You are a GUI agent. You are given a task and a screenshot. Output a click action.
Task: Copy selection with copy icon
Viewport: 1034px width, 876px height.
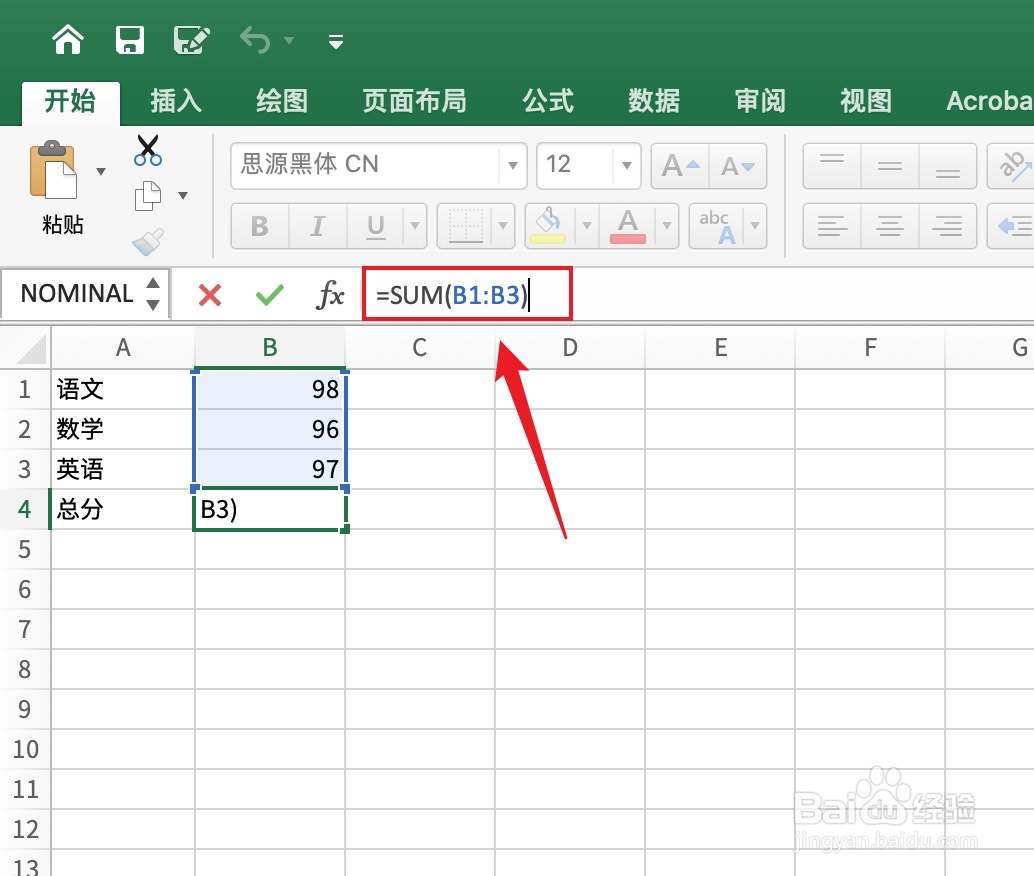[x=148, y=196]
